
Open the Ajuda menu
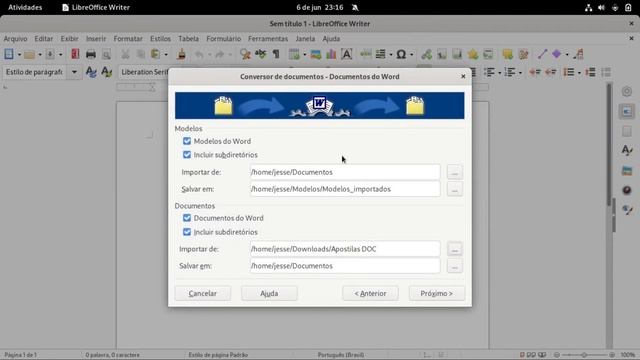[331, 39]
